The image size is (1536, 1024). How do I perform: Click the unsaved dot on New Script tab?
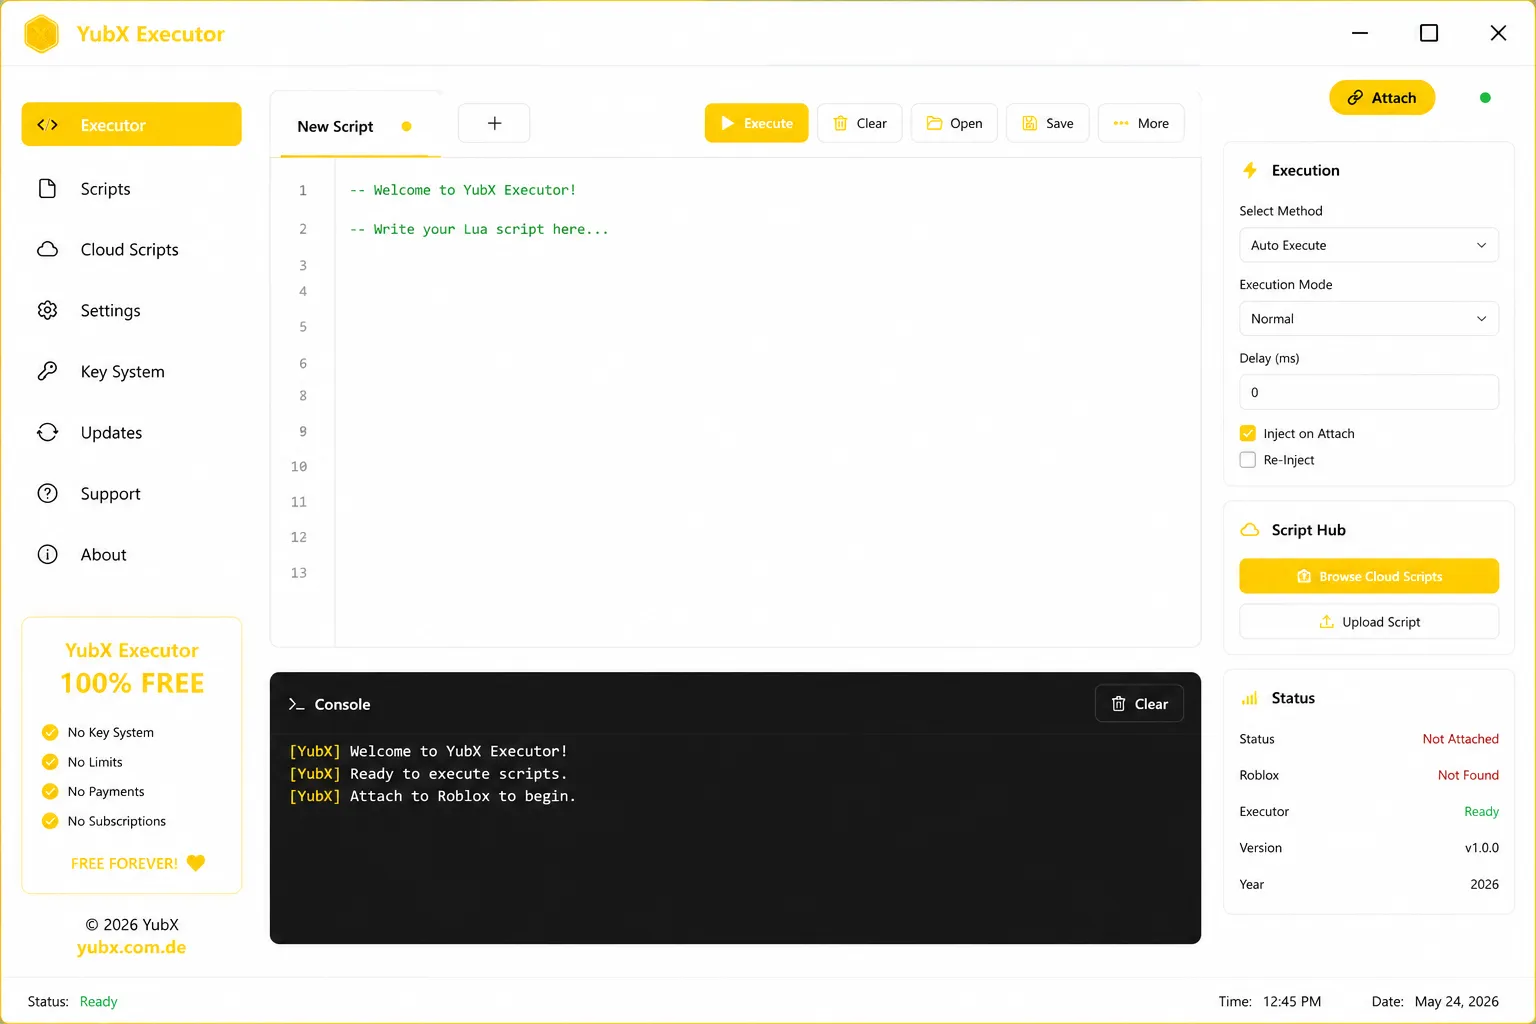pos(406,127)
